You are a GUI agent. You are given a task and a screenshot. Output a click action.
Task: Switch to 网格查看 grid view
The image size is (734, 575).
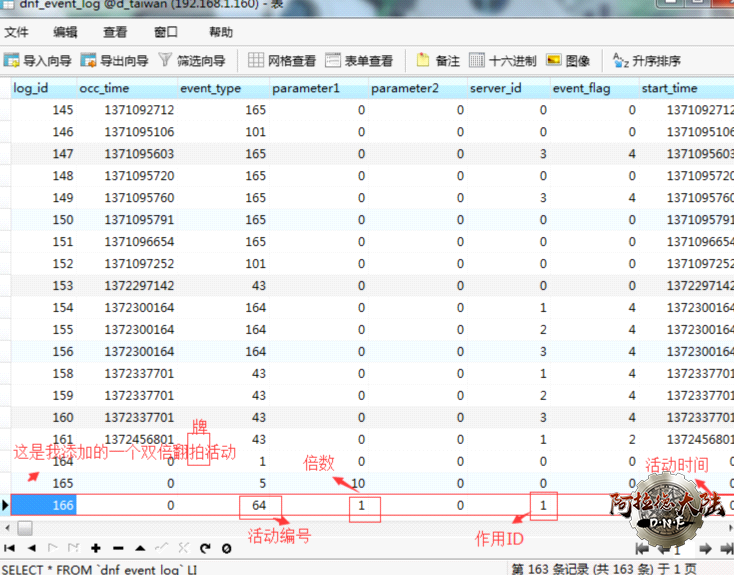[x=282, y=61]
